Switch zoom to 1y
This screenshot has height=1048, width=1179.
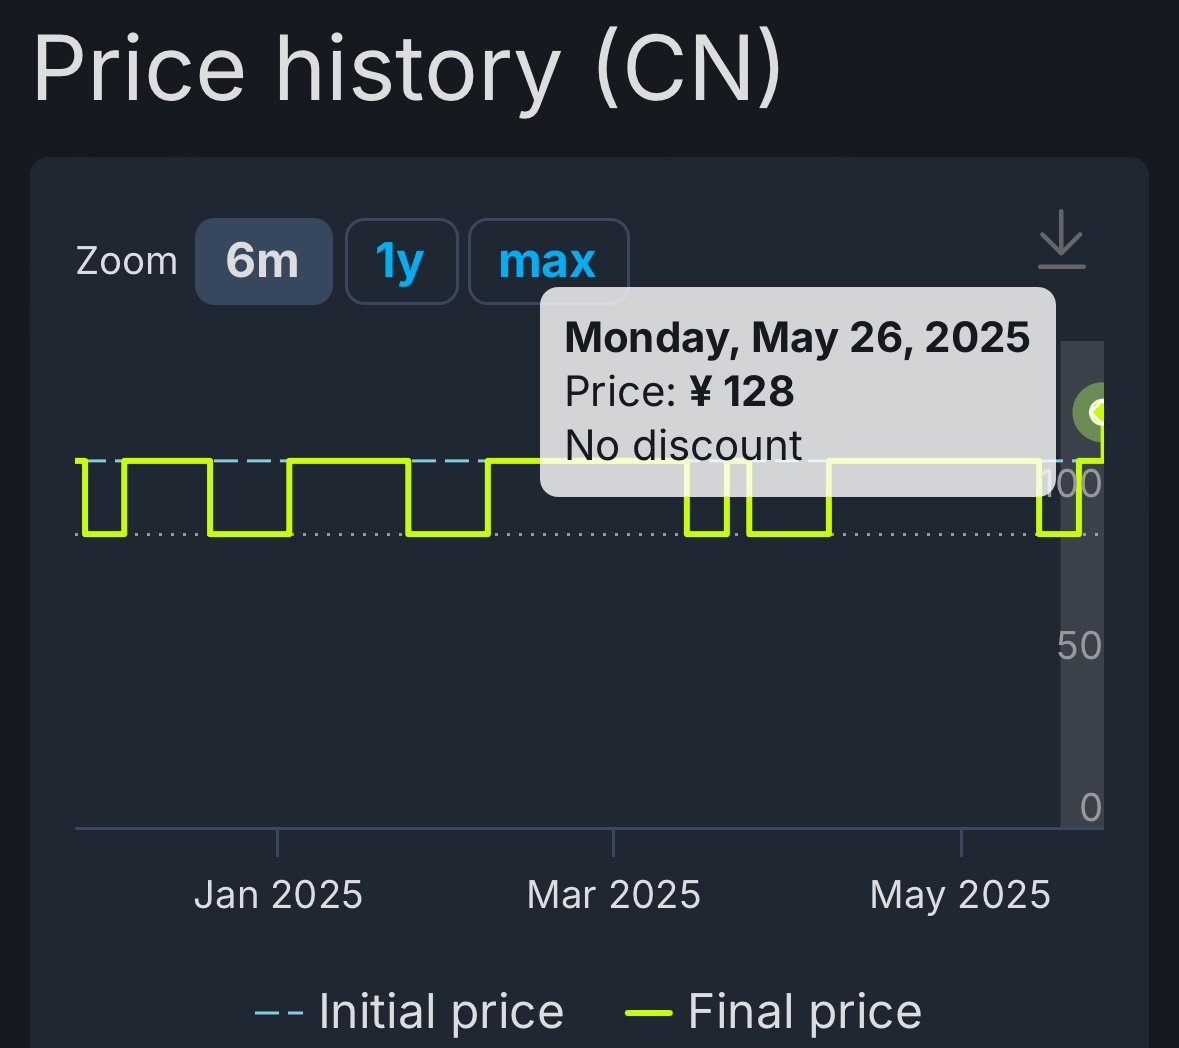401,261
